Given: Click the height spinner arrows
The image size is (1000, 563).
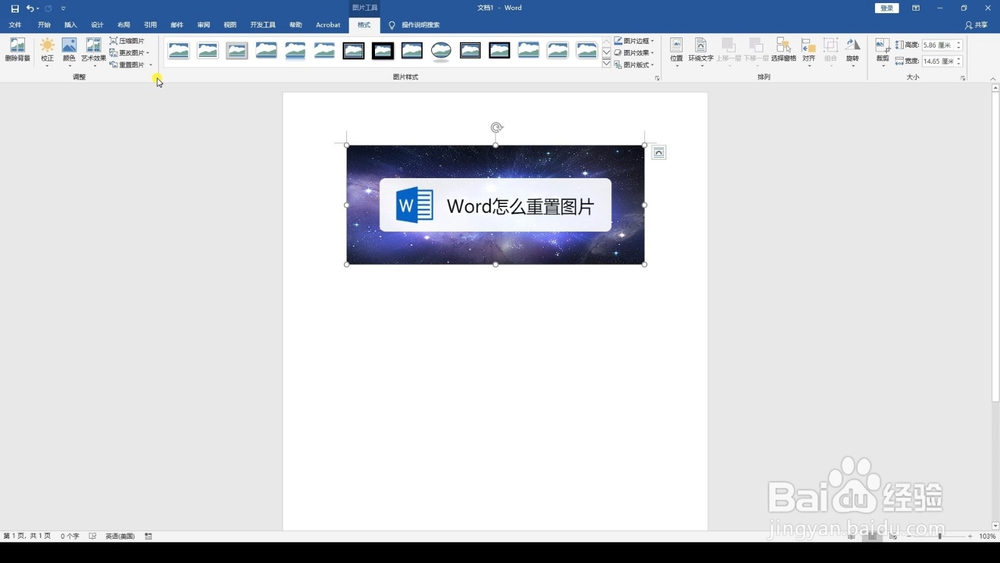Looking at the screenshot, I should tap(959, 45).
